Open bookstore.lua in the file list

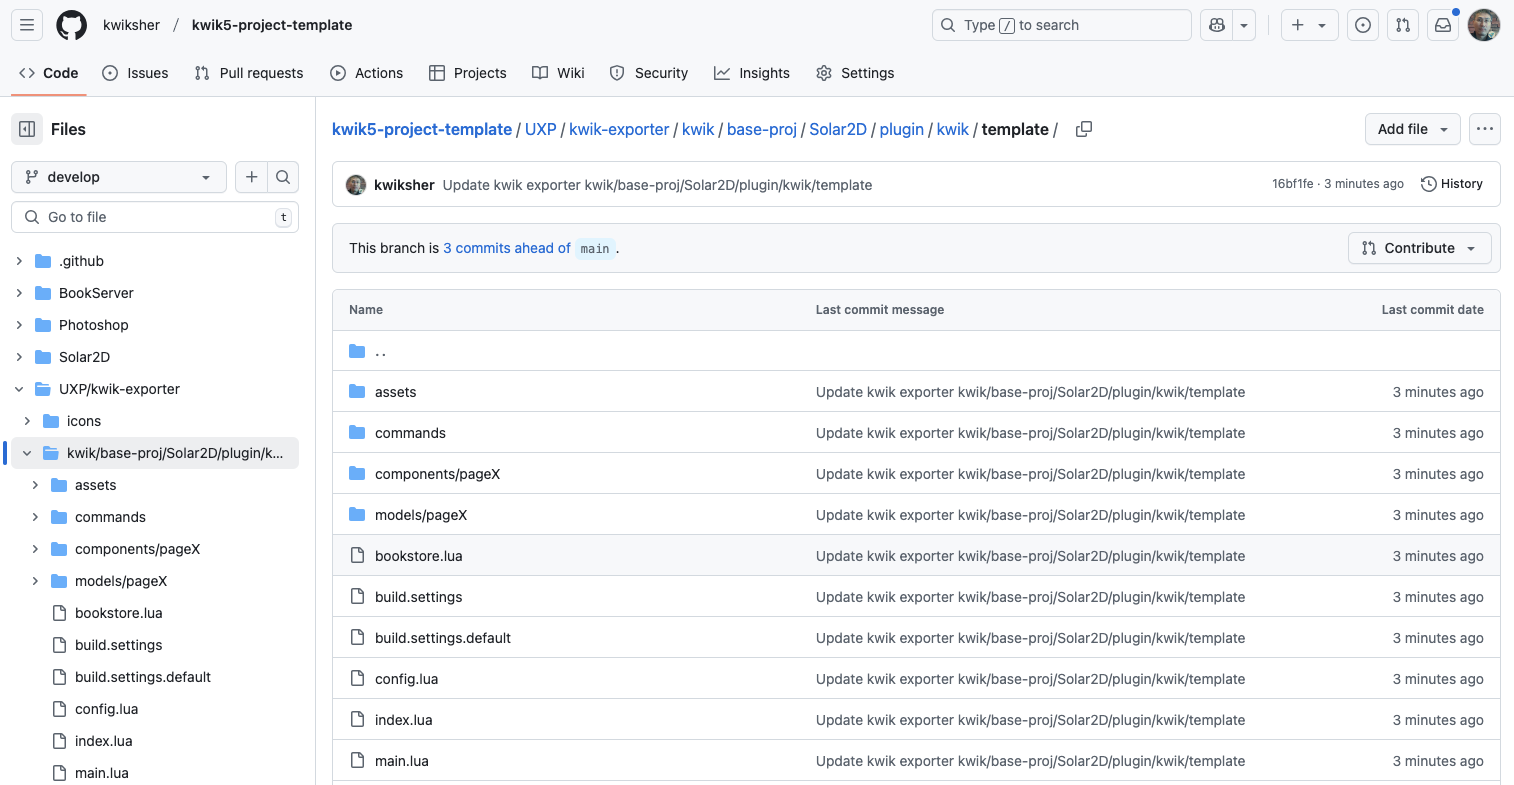418,556
